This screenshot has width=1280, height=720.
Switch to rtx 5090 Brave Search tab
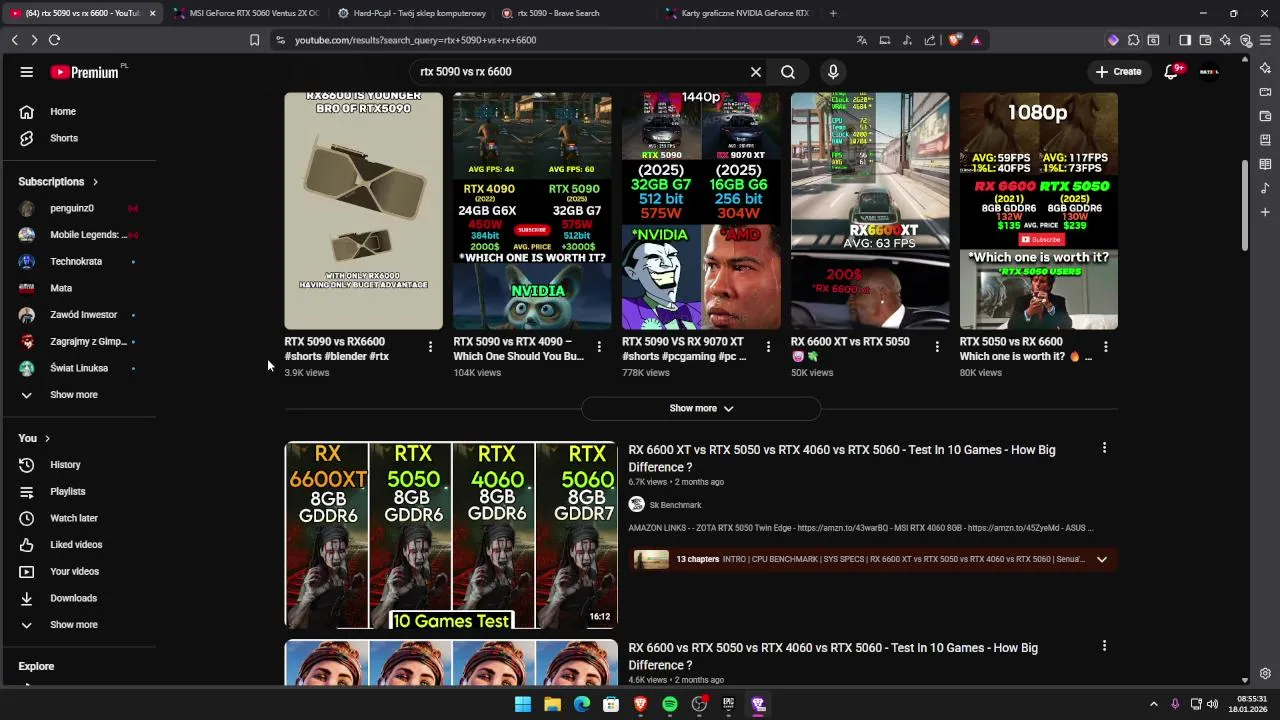click(575, 13)
